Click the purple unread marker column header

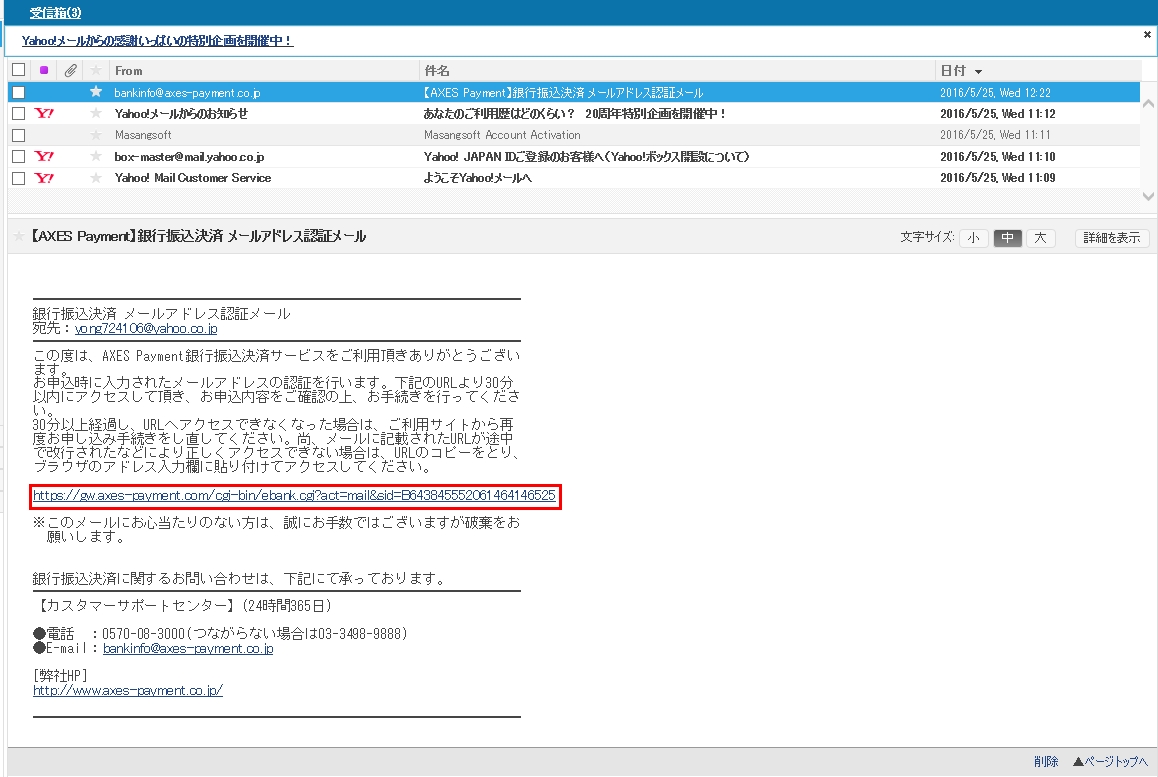click(44, 71)
